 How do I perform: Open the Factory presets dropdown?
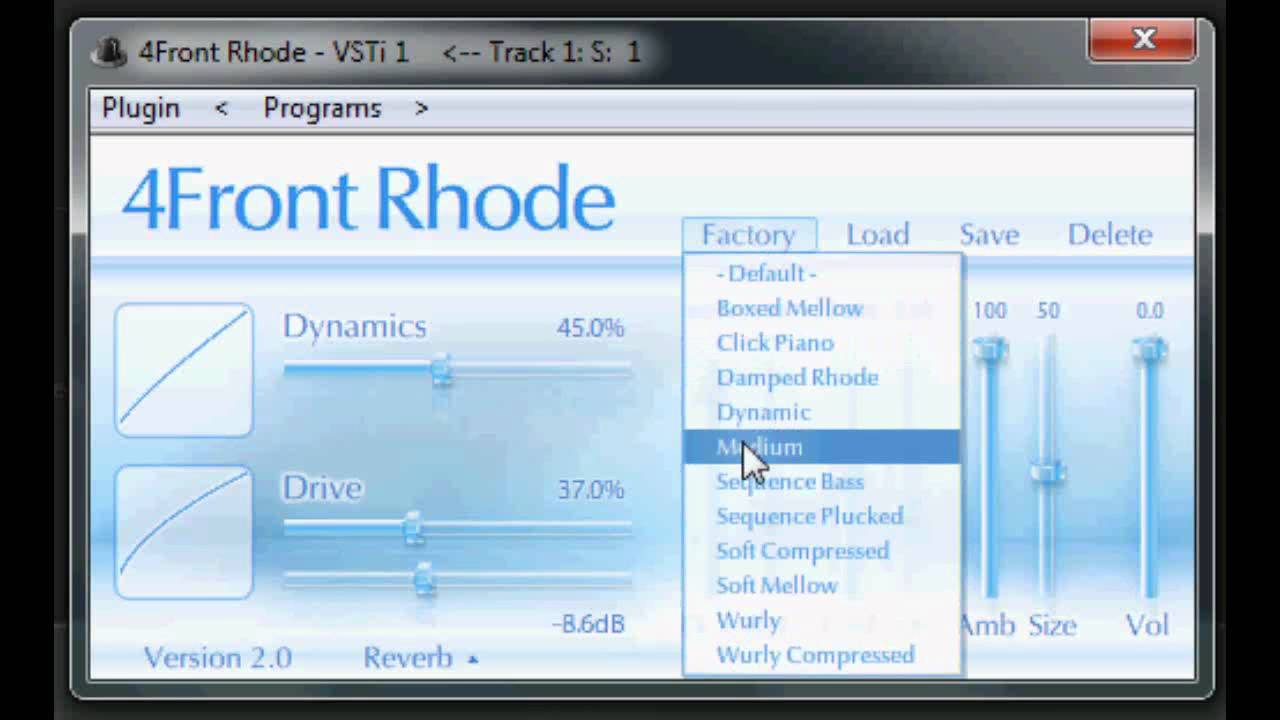coord(749,235)
